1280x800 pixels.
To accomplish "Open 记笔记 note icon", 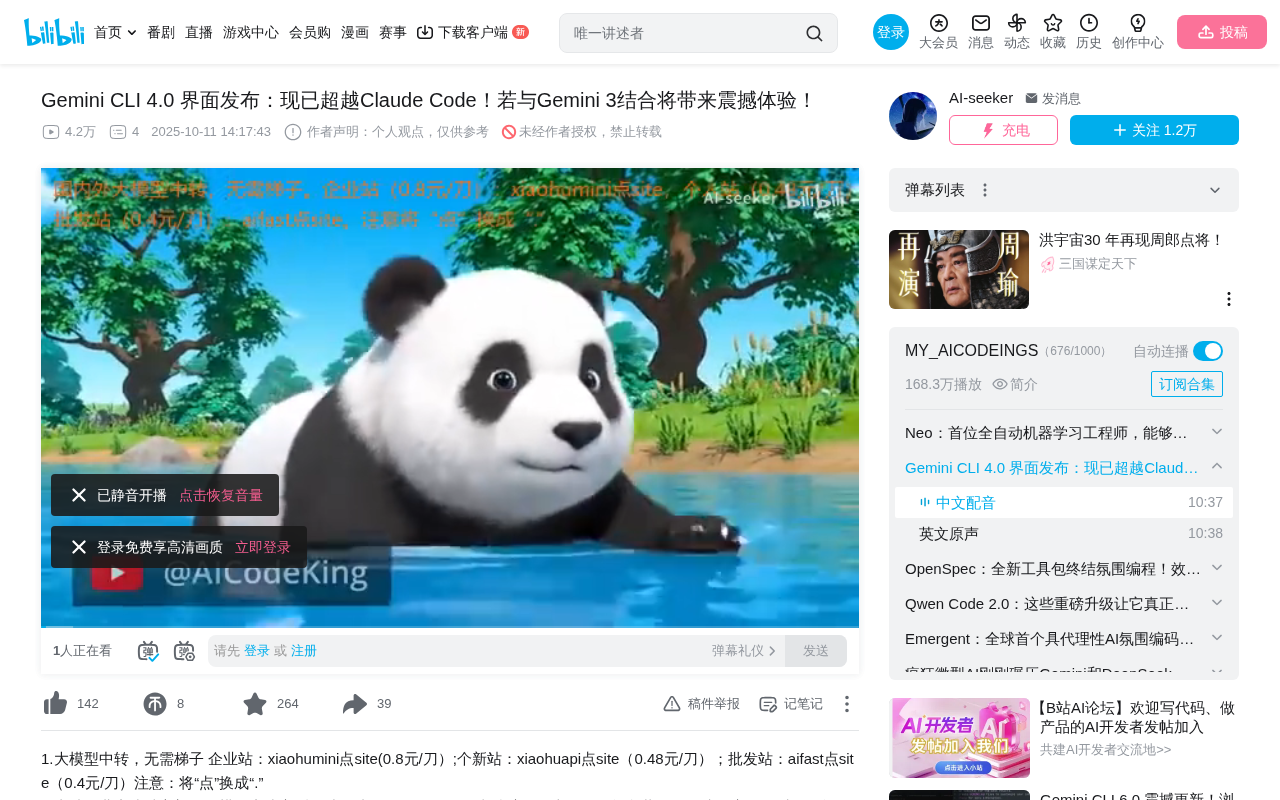I will [768, 704].
